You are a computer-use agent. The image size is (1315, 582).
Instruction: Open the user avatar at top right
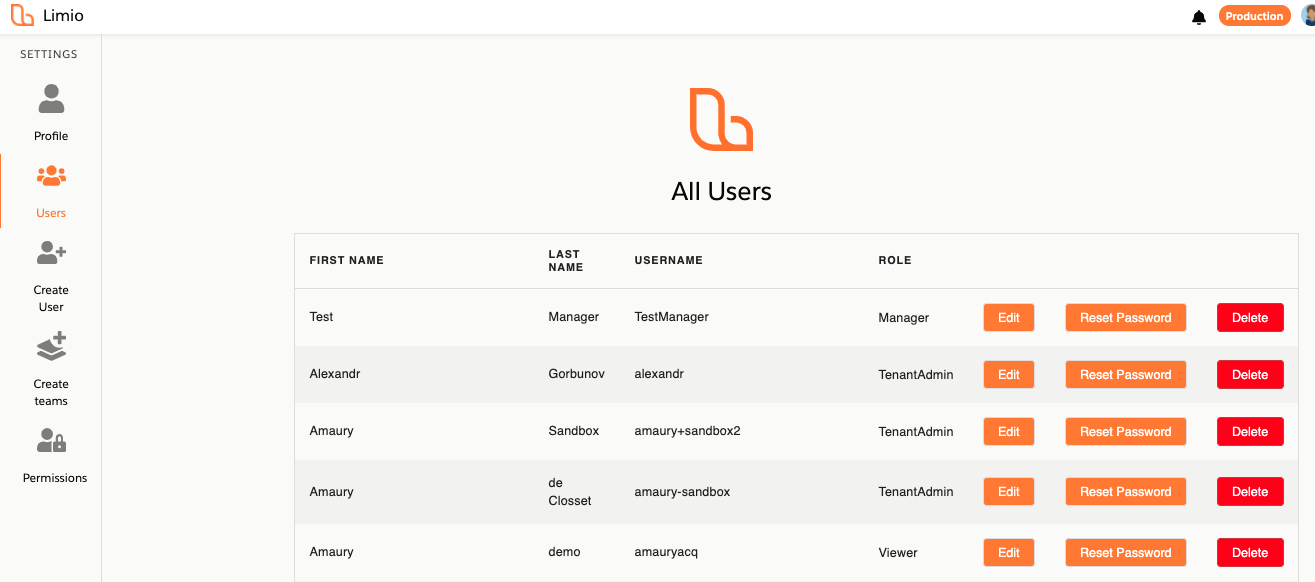coord(1308,16)
